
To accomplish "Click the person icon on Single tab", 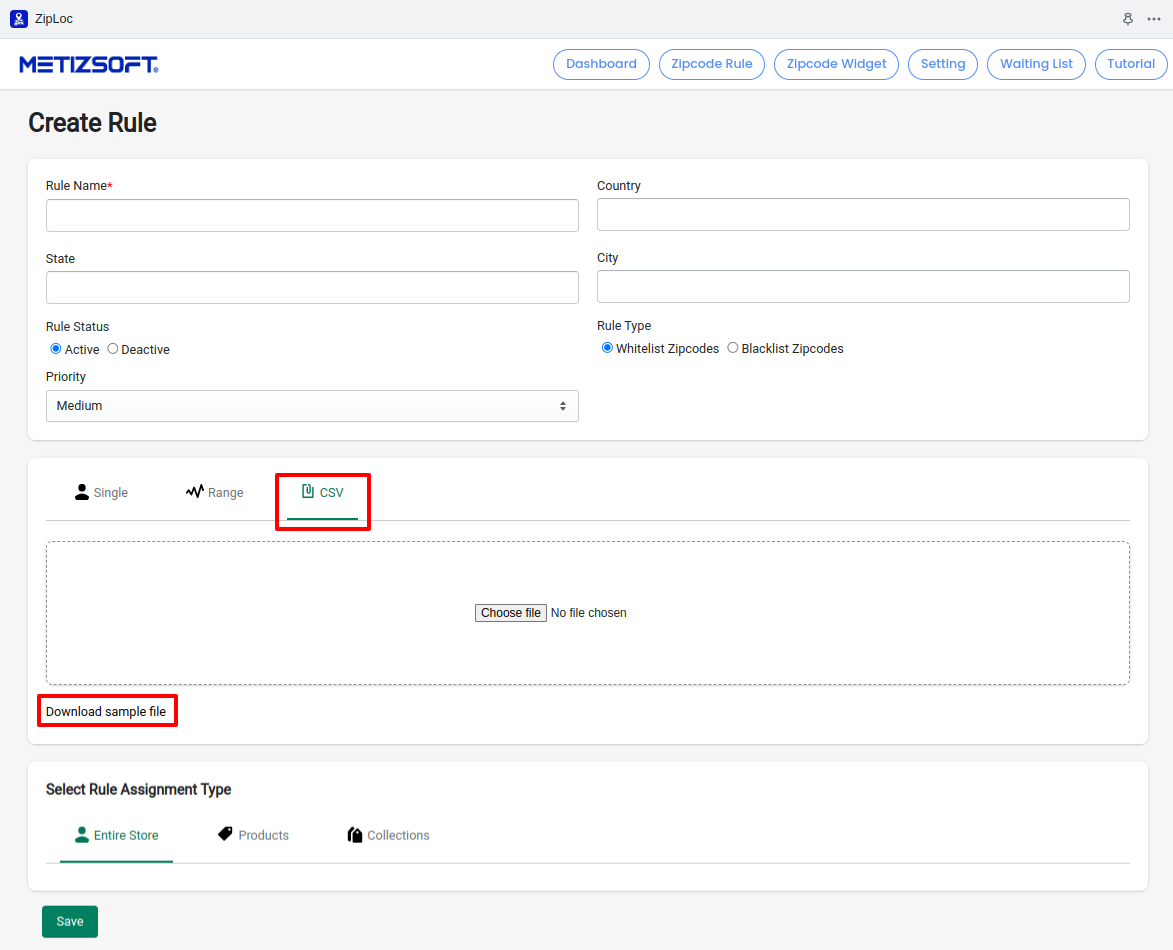I will [82, 492].
